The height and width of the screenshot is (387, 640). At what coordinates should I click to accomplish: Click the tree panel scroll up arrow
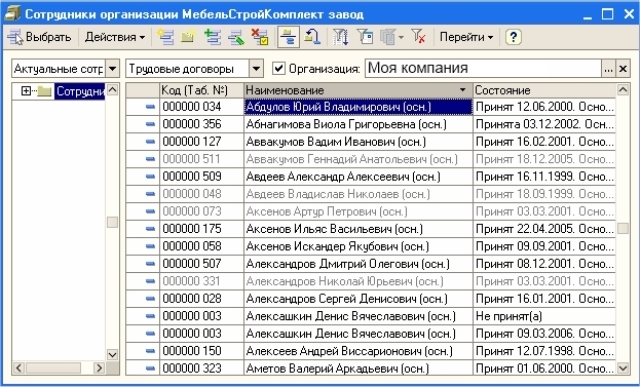click(x=112, y=89)
